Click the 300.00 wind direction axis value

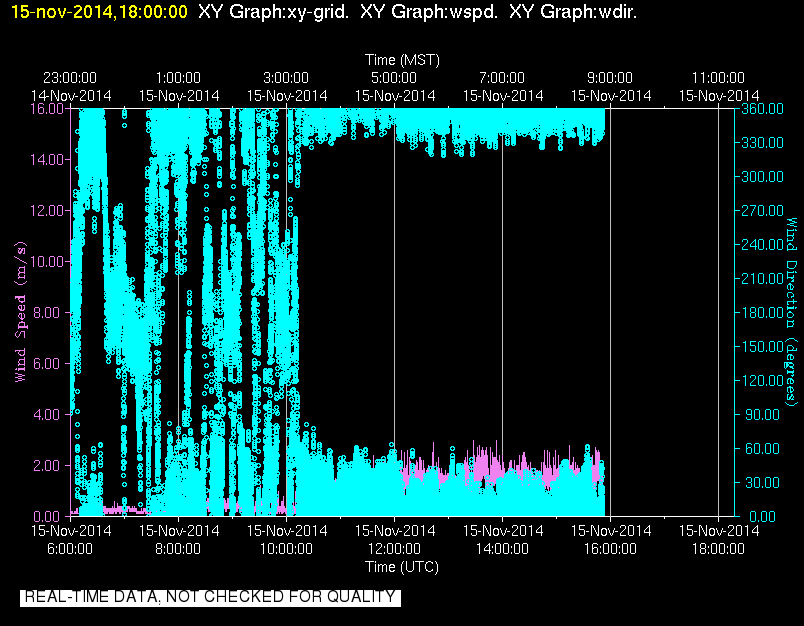click(x=762, y=177)
